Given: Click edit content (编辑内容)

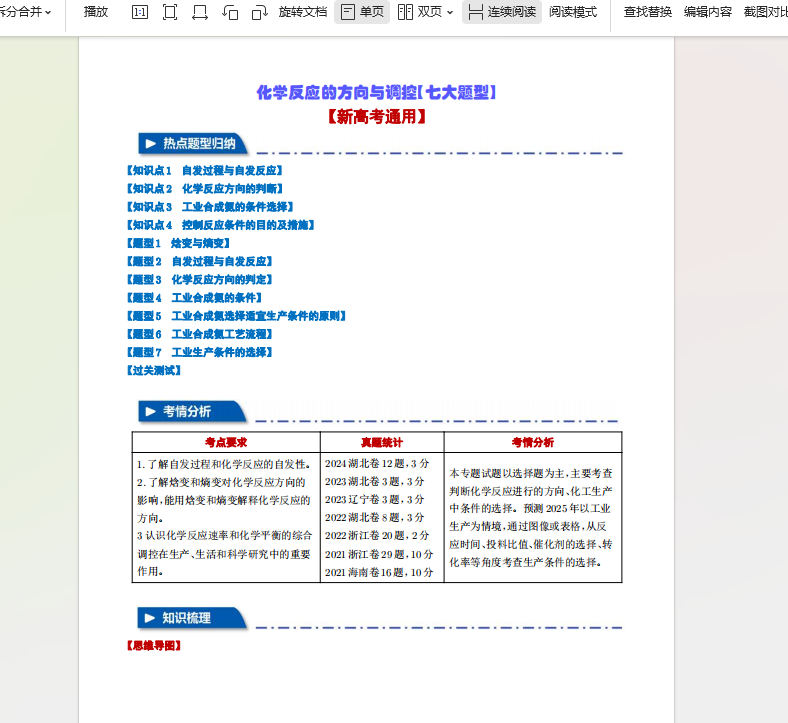Looking at the screenshot, I should pyautogui.click(x=708, y=12).
